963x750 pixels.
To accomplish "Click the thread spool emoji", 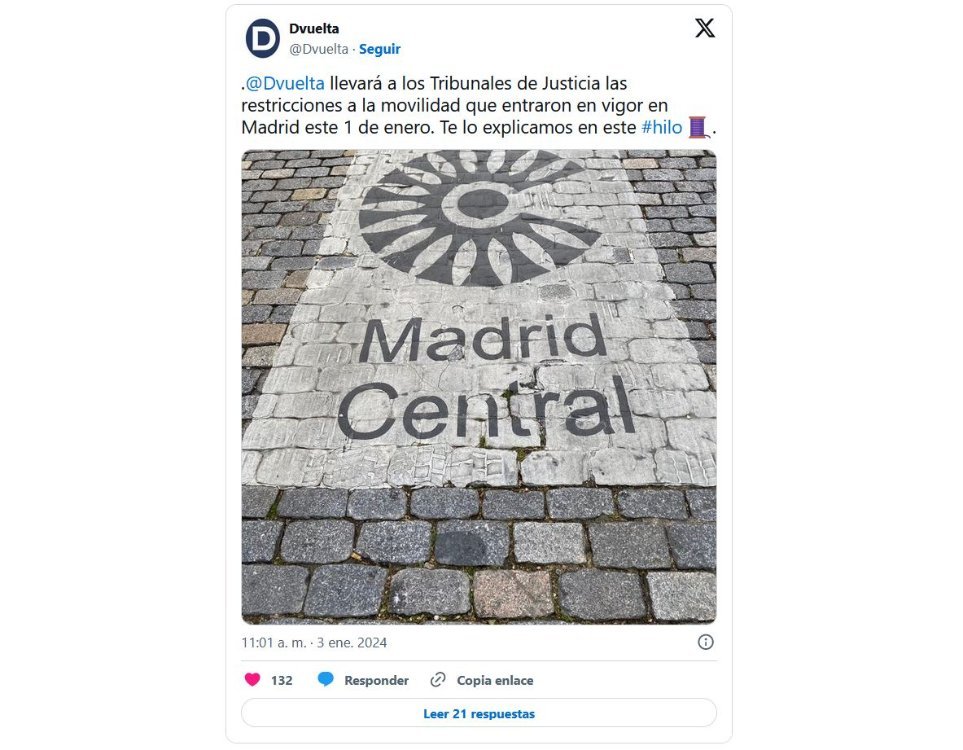I will tap(698, 127).
